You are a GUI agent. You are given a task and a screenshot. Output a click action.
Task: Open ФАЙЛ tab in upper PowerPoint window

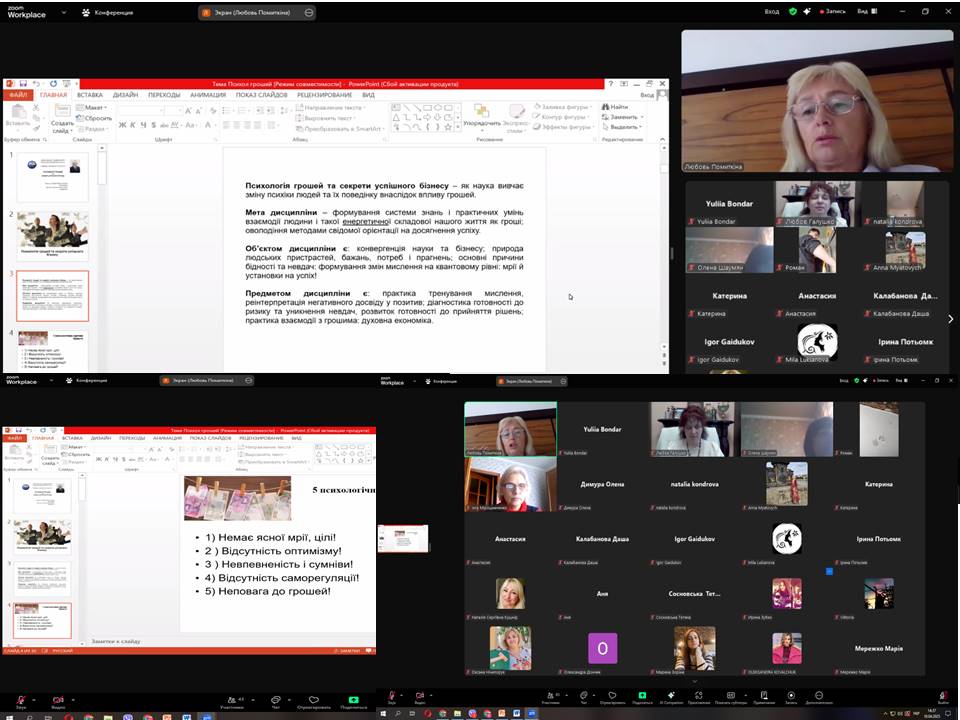[18, 95]
